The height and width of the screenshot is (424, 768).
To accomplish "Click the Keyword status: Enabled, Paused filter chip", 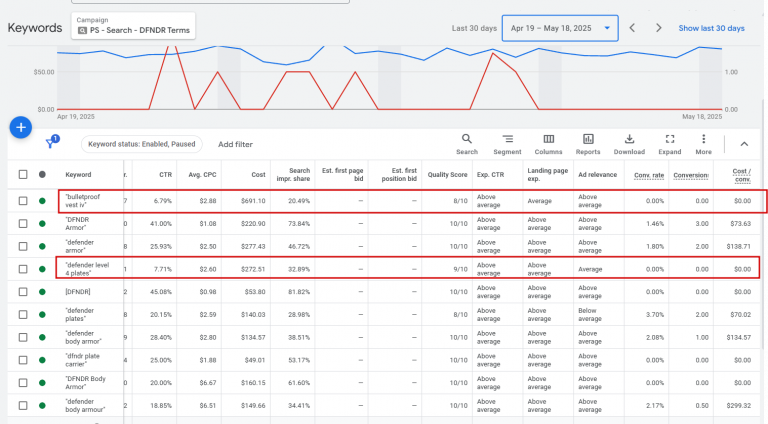I will (x=142, y=144).
